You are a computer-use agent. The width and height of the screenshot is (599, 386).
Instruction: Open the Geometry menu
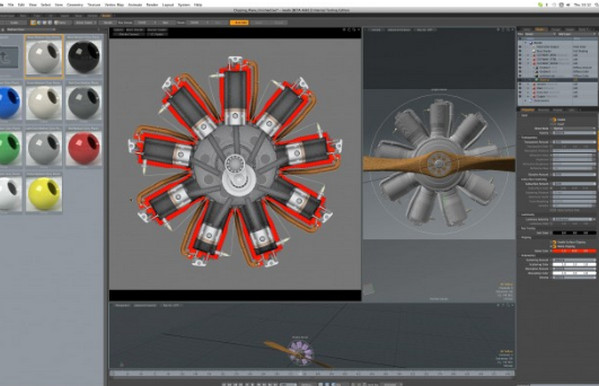75,5
